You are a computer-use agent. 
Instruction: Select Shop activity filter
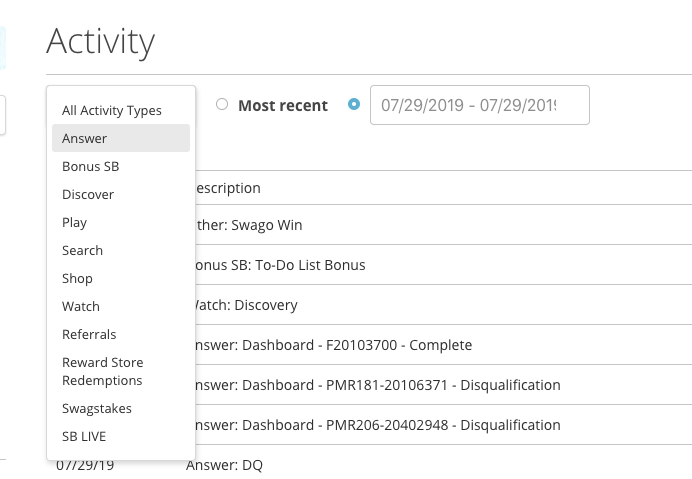77,278
